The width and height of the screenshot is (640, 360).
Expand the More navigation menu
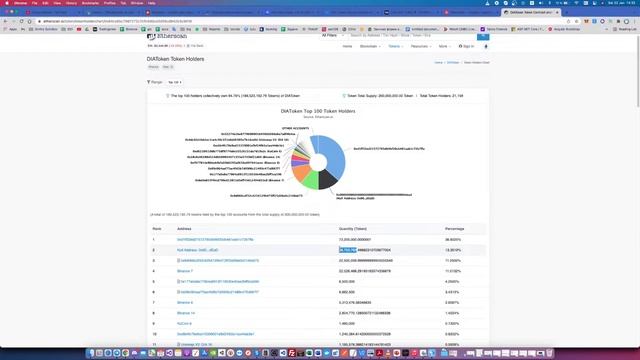click(444, 47)
